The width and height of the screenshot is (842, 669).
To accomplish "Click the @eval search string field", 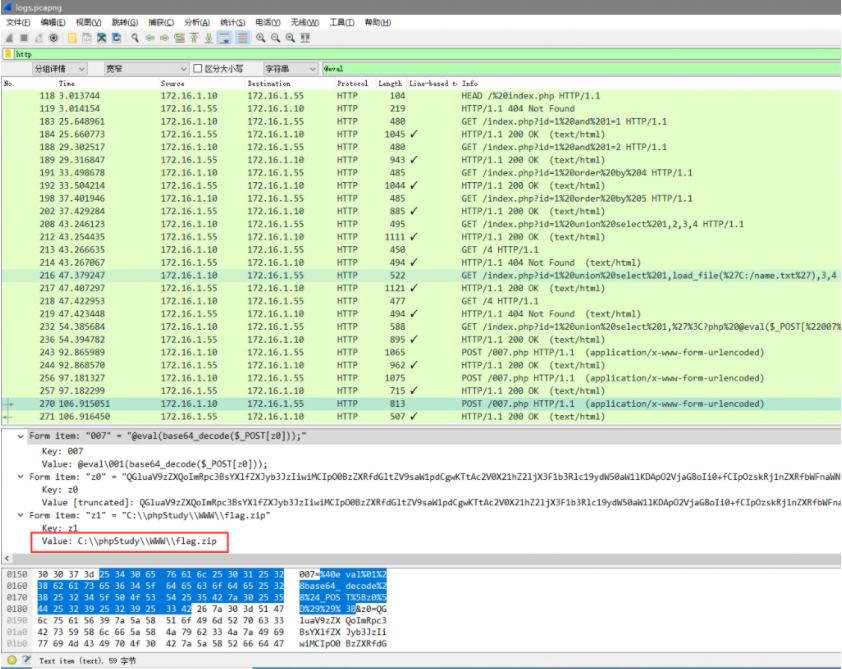I will pos(581,69).
